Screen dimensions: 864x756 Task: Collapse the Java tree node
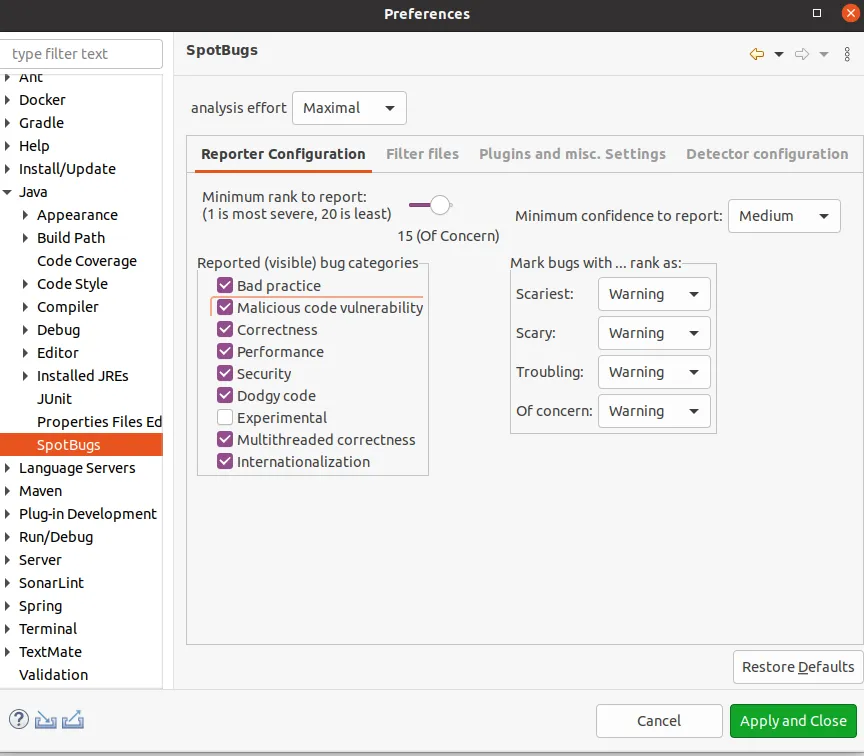7,192
